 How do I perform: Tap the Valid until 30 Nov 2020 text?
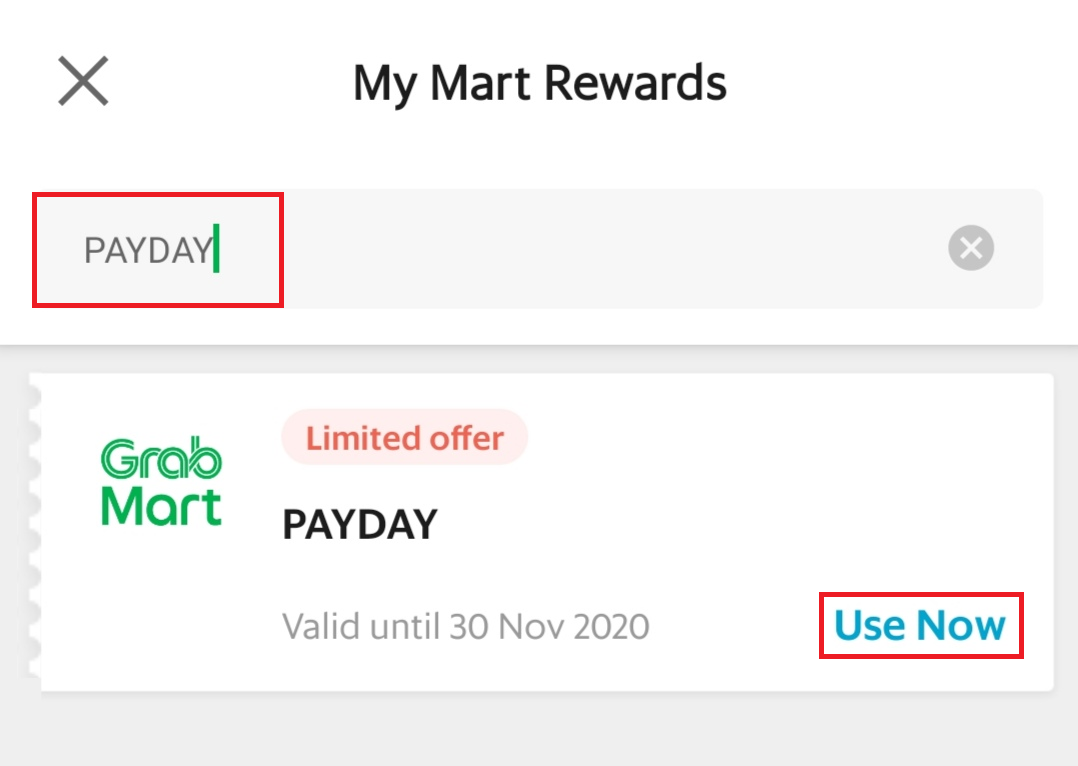click(x=465, y=627)
